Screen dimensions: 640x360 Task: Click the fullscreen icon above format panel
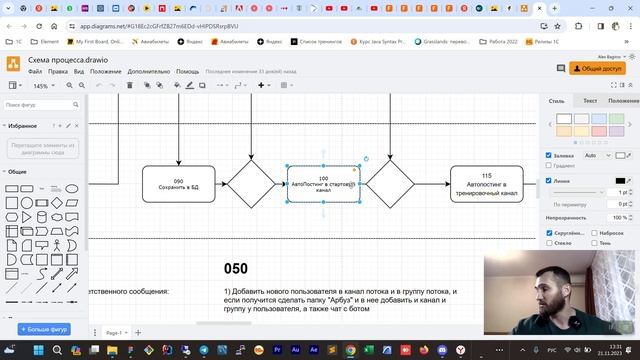(x=613, y=85)
